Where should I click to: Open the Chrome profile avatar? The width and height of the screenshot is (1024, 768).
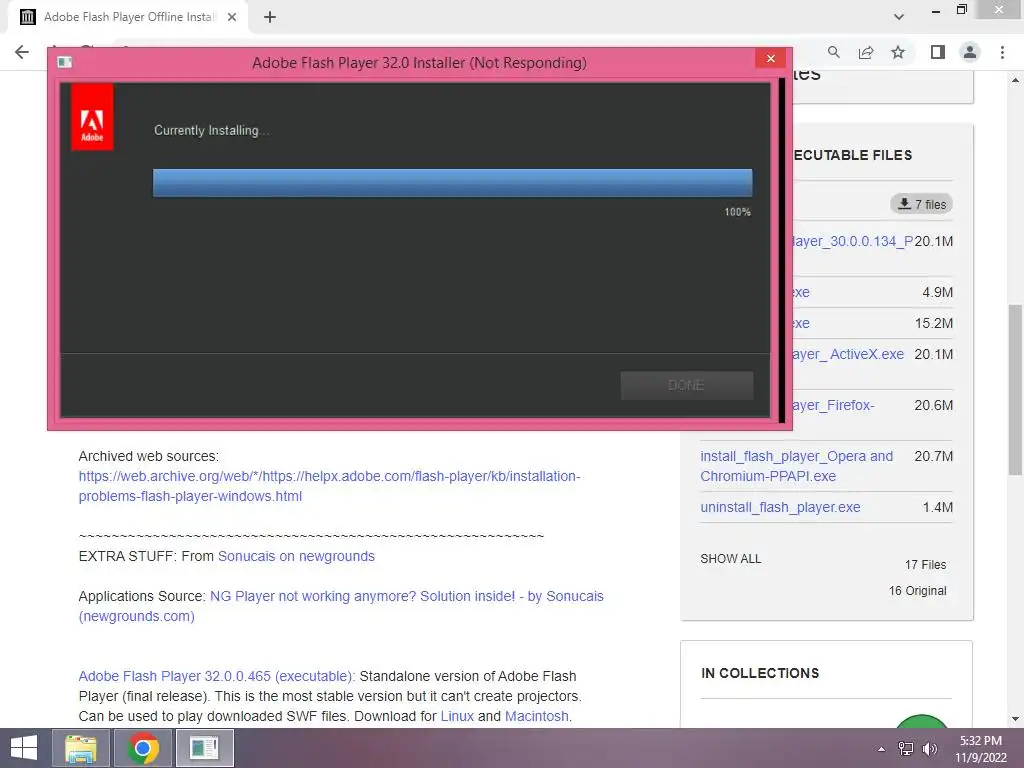pyautogui.click(x=970, y=52)
